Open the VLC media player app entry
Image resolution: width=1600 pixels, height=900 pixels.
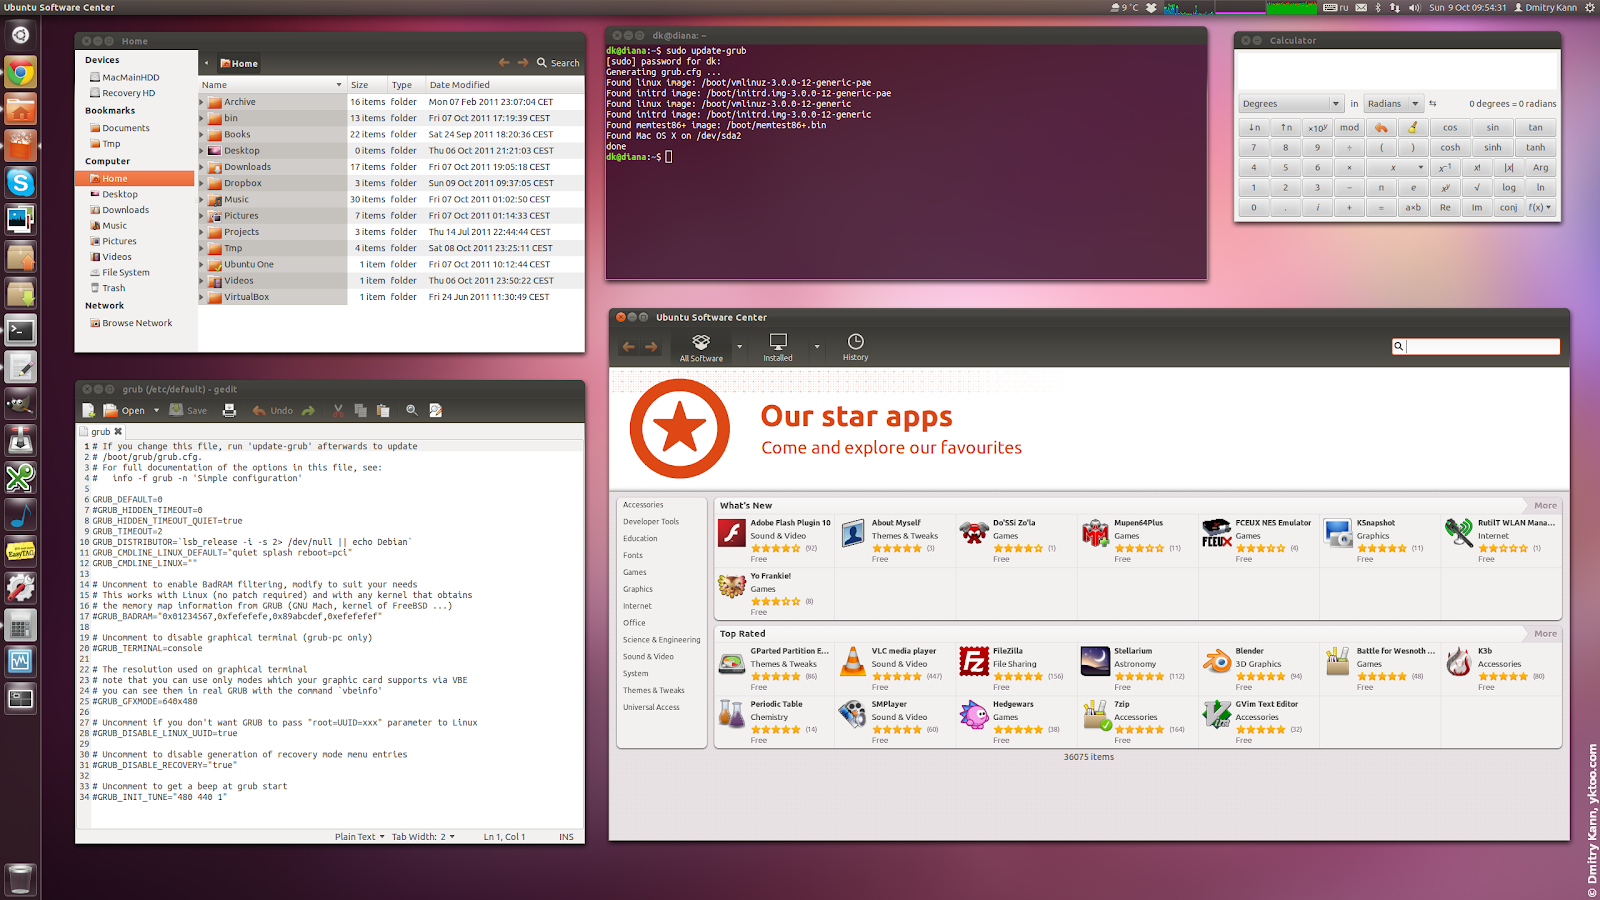895,669
